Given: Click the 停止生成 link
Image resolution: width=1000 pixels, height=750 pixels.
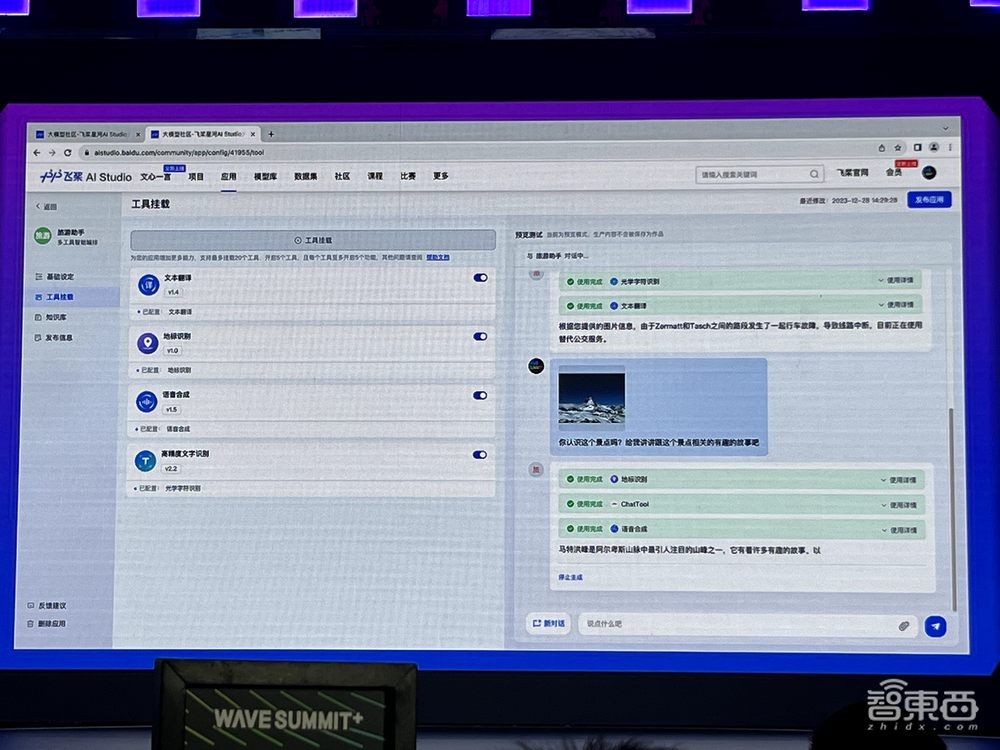Looking at the screenshot, I should coord(571,577).
